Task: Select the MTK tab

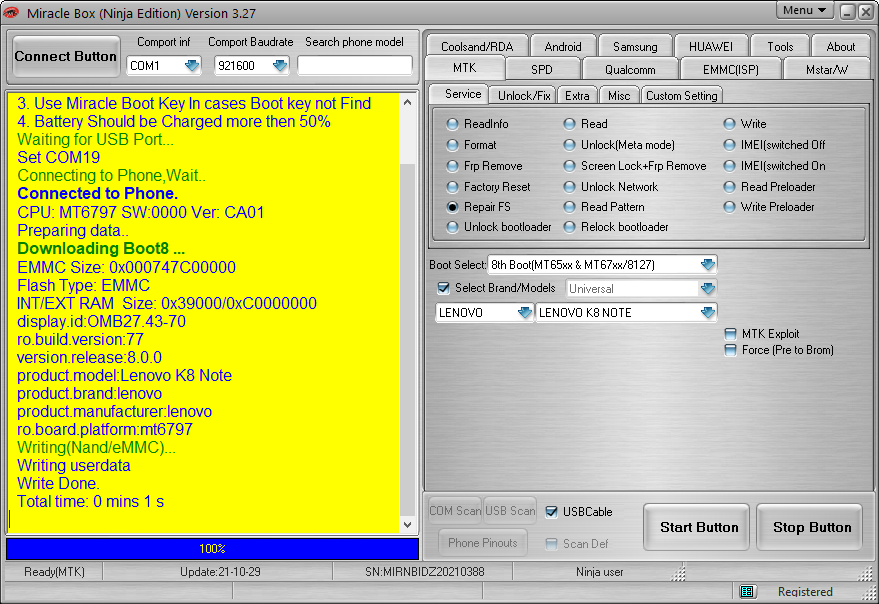Action: tap(465, 68)
